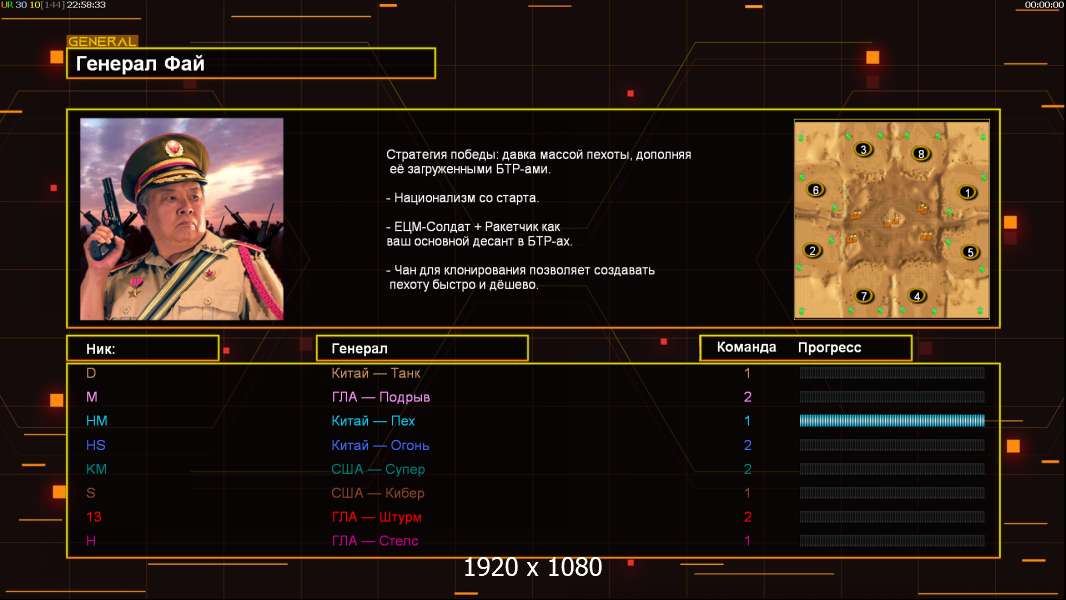
Task: Click the desert map center on the minimap
Action: [x=892, y=219]
